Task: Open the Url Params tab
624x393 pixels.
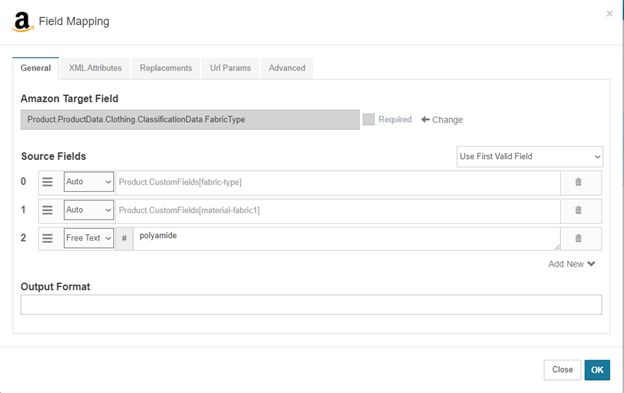Action: coord(230,68)
